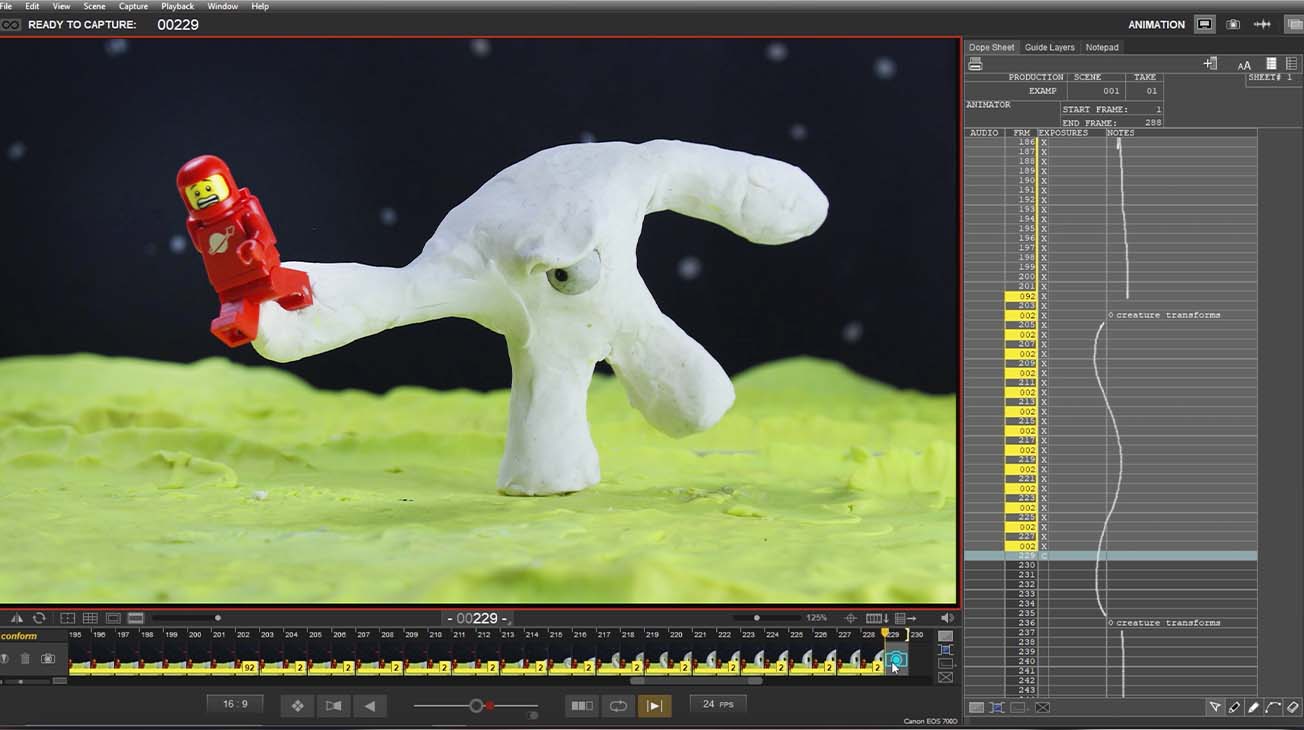Viewport: 1304px width, 730px height.
Task: Click the frame export arrow icon
Action: (906, 618)
